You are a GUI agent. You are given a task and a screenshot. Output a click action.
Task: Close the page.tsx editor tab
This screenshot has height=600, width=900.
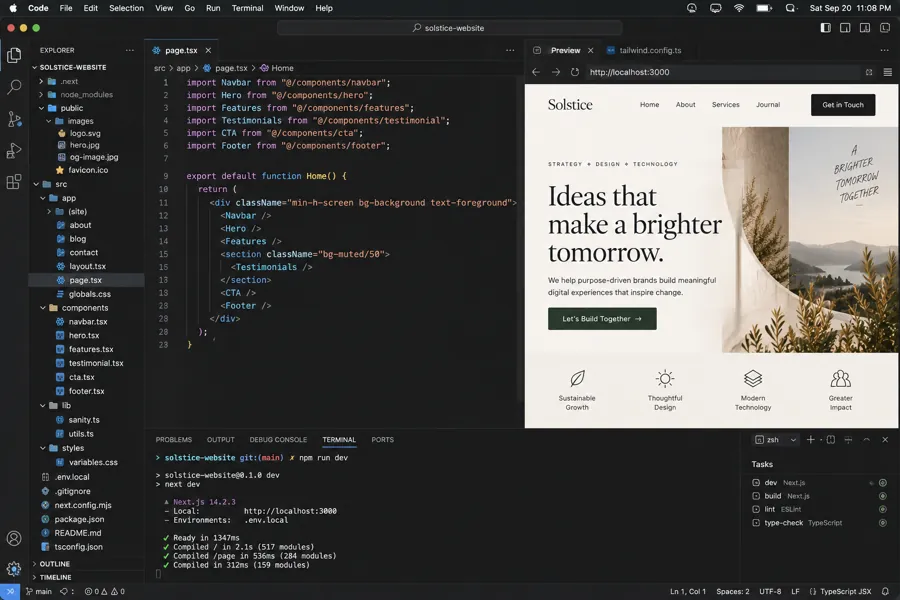208,51
